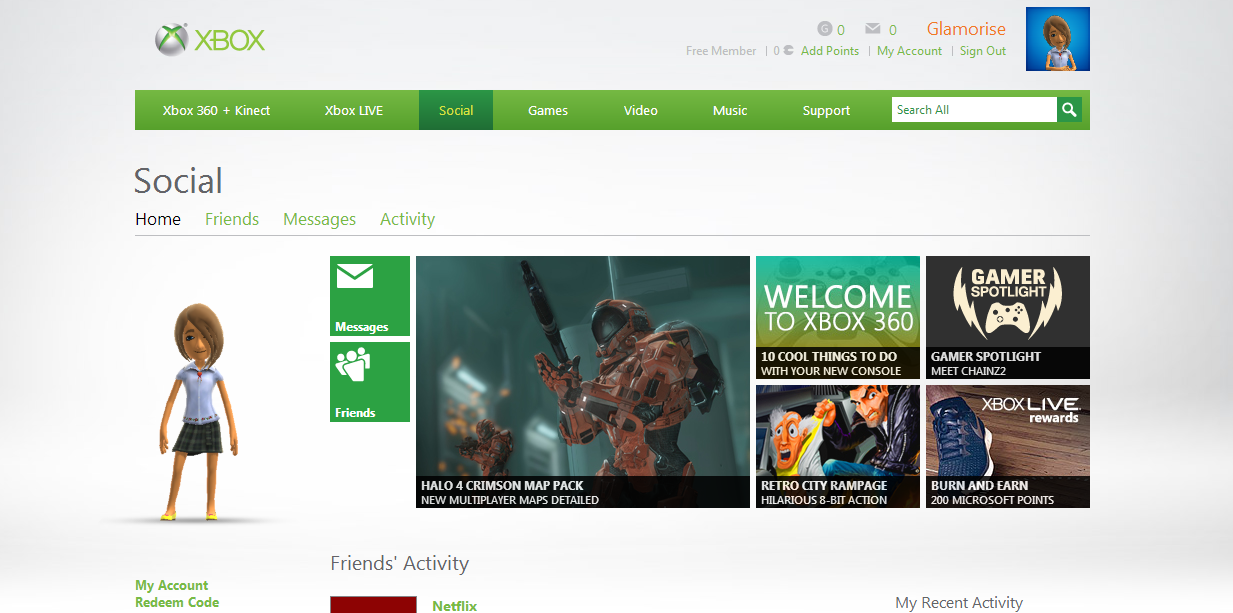Open the Retro City Rampage tile
This screenshot has height=613, width=1233.
point(838,446)
